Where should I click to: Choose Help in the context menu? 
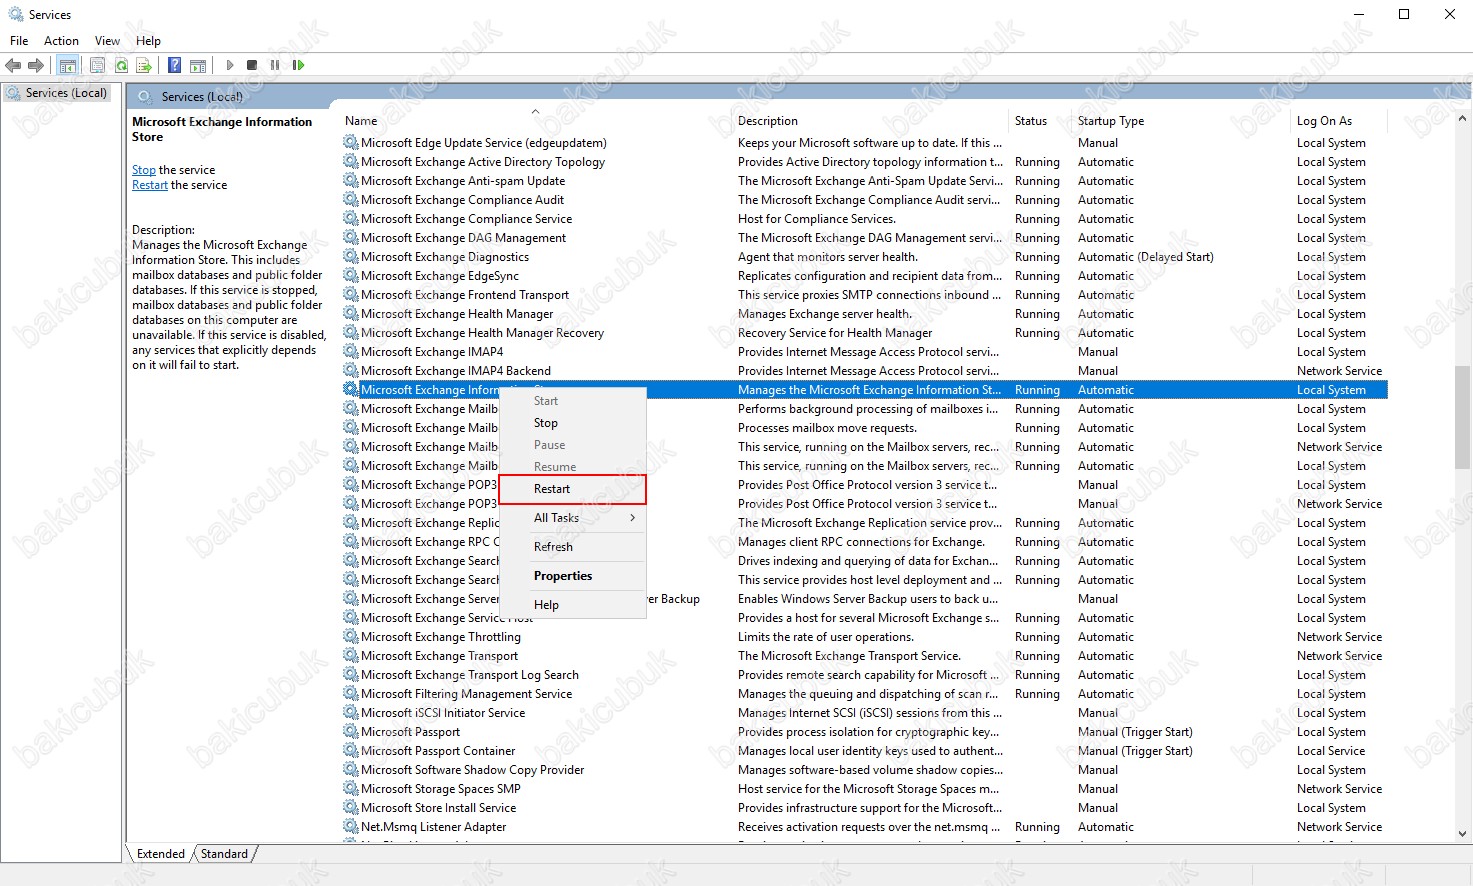tap(573, 605)
